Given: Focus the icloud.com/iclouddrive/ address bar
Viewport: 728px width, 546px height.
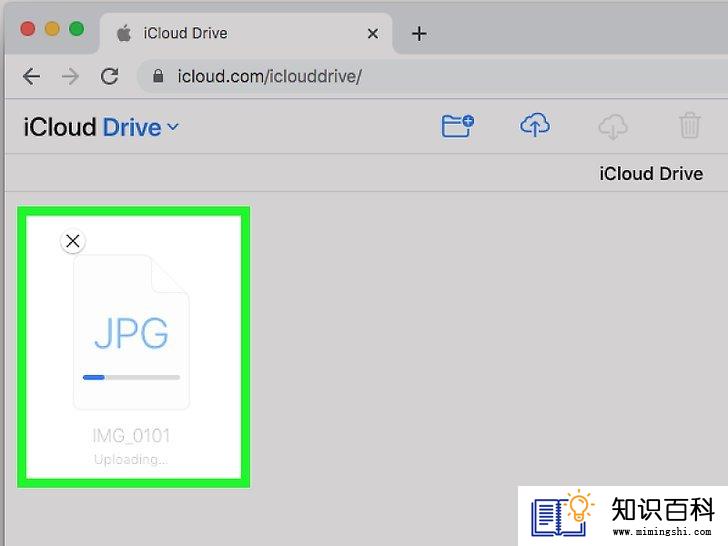Looking at the screenshot, I should click(x=432, y=76).
